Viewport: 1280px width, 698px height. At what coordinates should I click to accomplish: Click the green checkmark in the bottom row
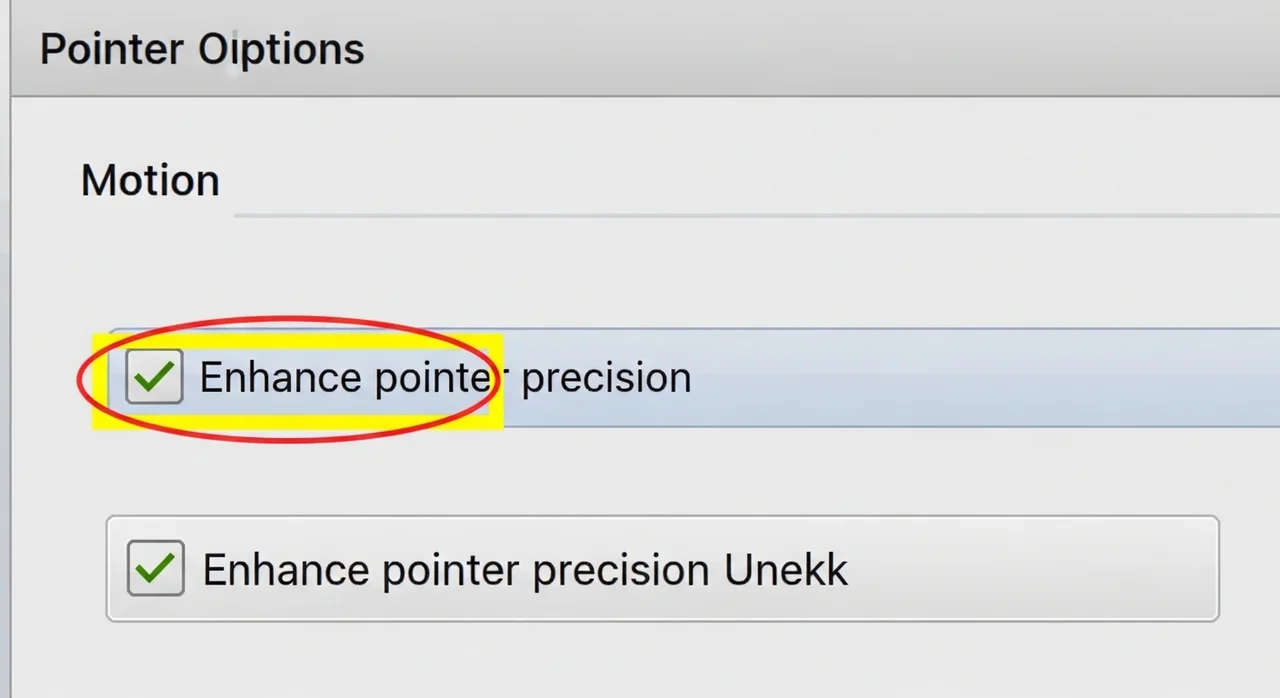(x=156, y=568)
